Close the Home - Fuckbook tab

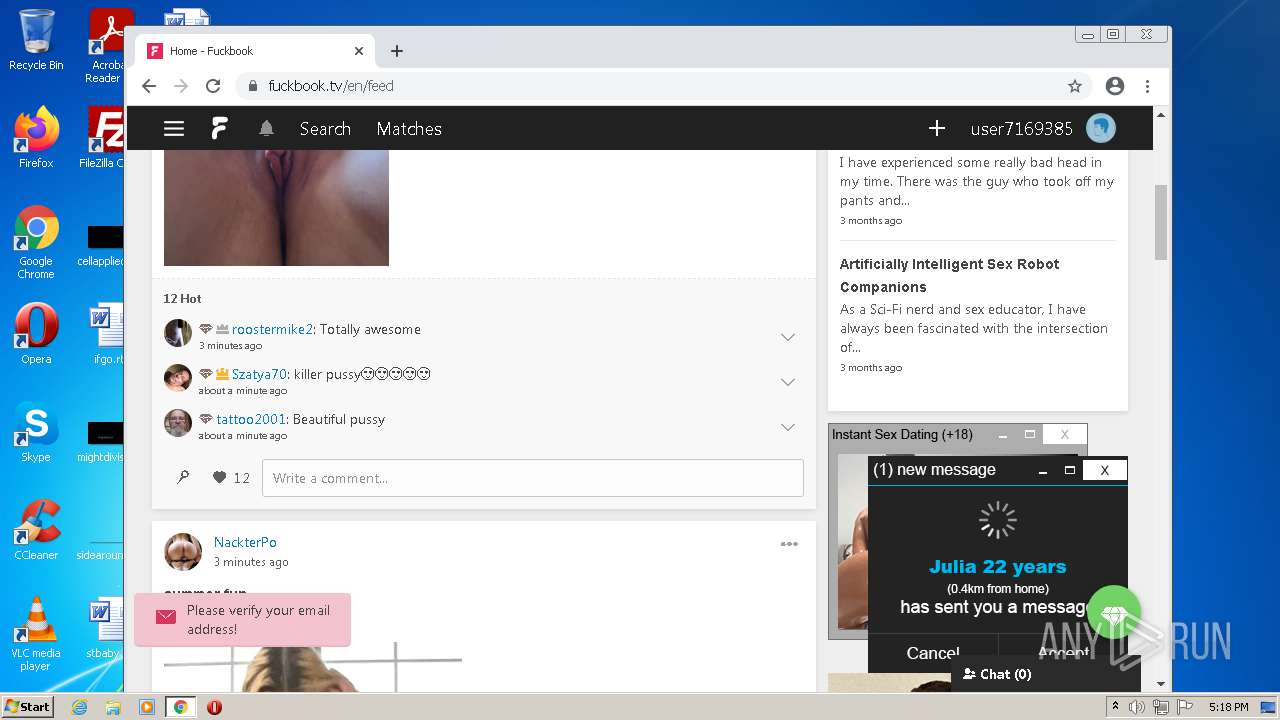[359, 51]
